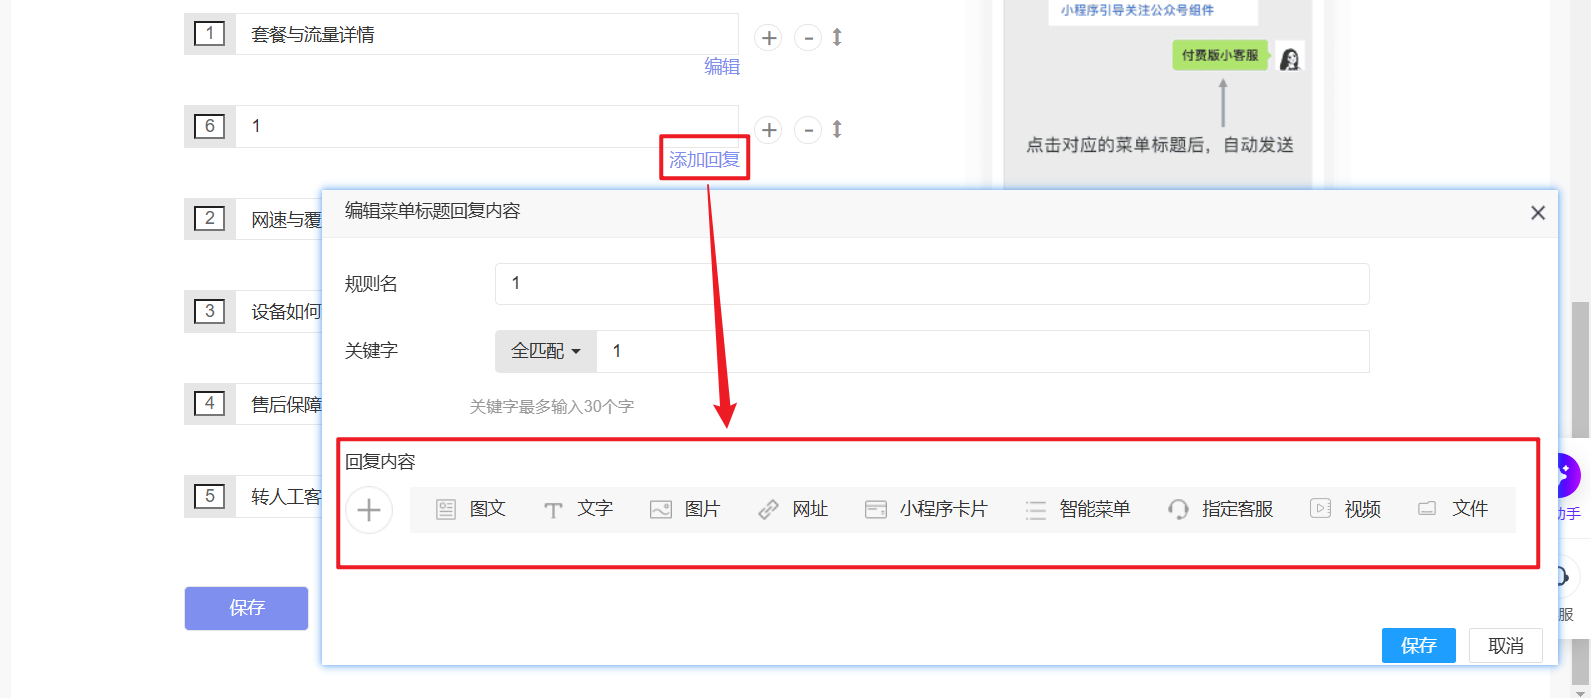
Task: Click the reorder arrow beside 套餐与流量详情 row
Action: click(837, 37)
